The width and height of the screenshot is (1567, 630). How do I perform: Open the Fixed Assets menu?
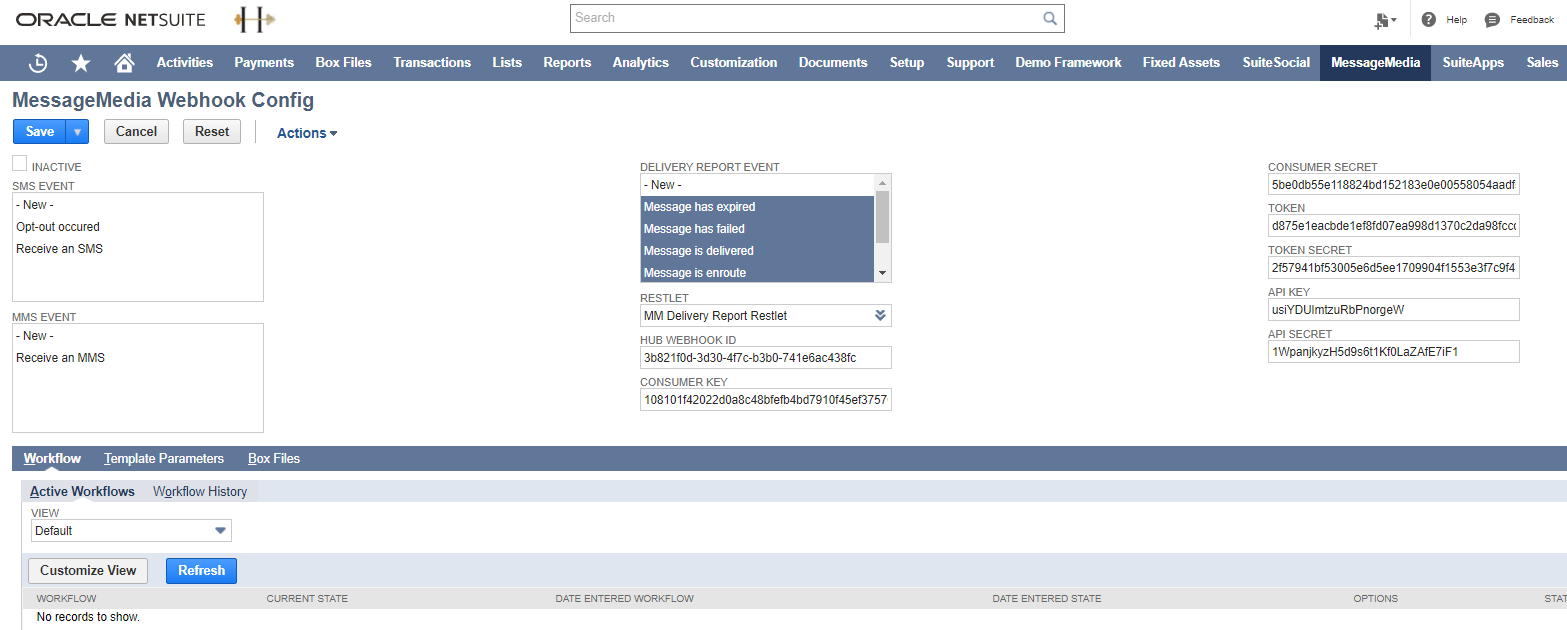1181,63
